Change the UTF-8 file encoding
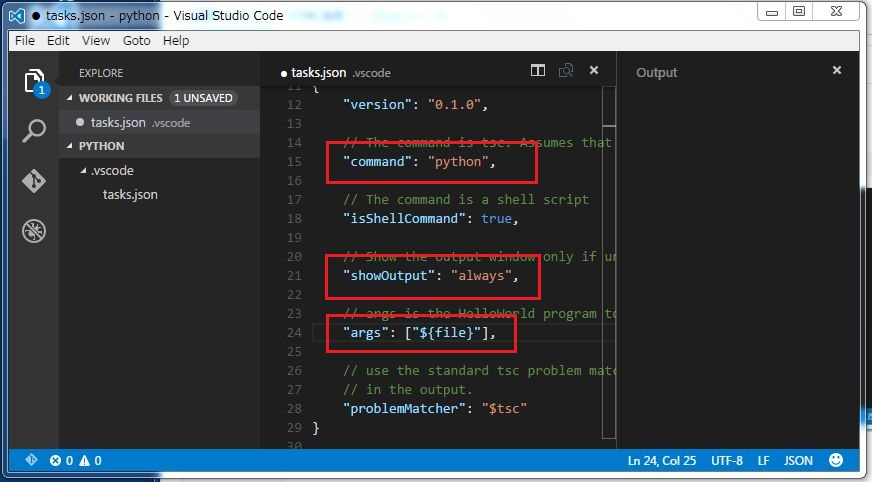The height and width of the screenshot is (482, 872). [727, 460]
